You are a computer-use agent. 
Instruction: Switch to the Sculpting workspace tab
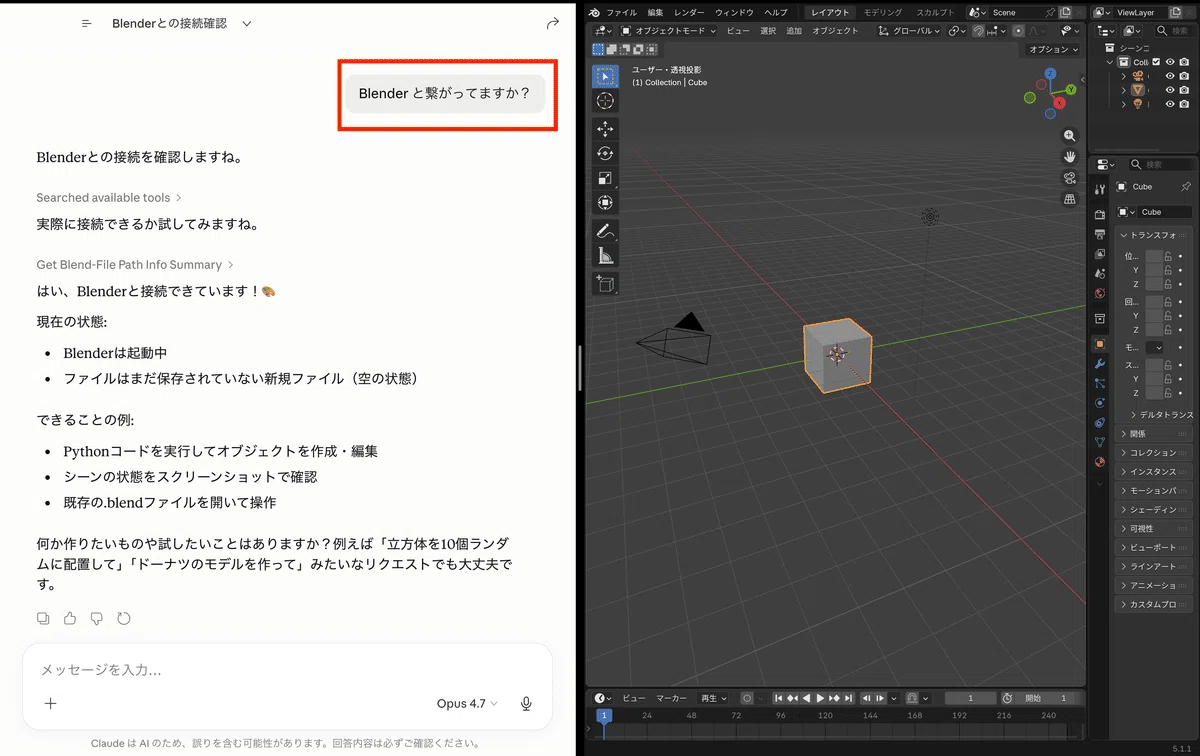click(935, 12)
